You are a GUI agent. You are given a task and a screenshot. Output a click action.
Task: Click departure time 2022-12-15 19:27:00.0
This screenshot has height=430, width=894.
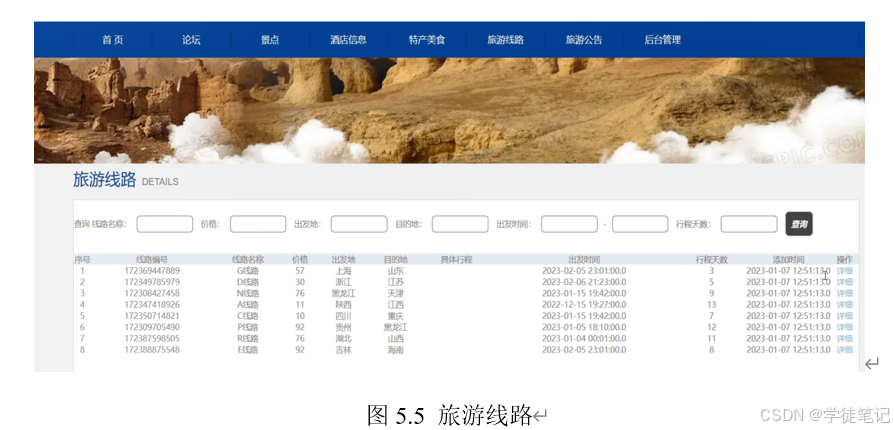pos(584,305)
